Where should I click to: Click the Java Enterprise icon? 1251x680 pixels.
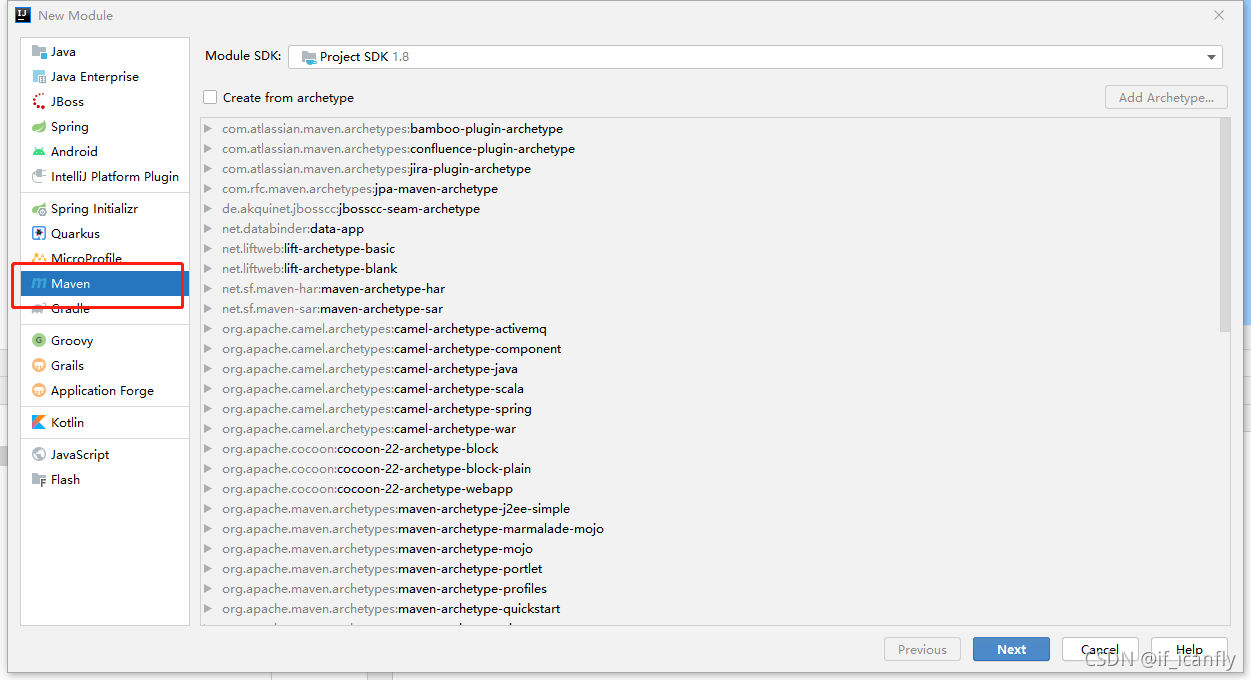coord(39,77)
